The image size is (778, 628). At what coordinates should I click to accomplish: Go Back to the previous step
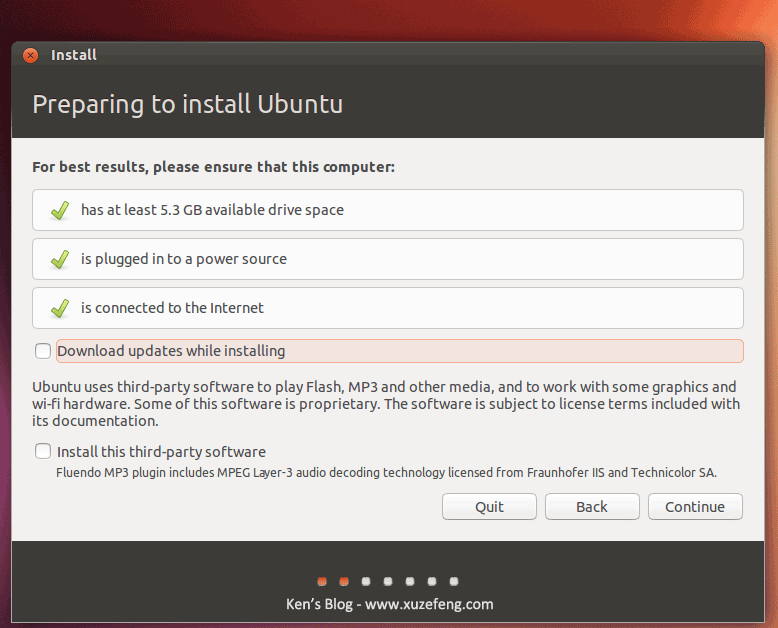pos(592,507)
